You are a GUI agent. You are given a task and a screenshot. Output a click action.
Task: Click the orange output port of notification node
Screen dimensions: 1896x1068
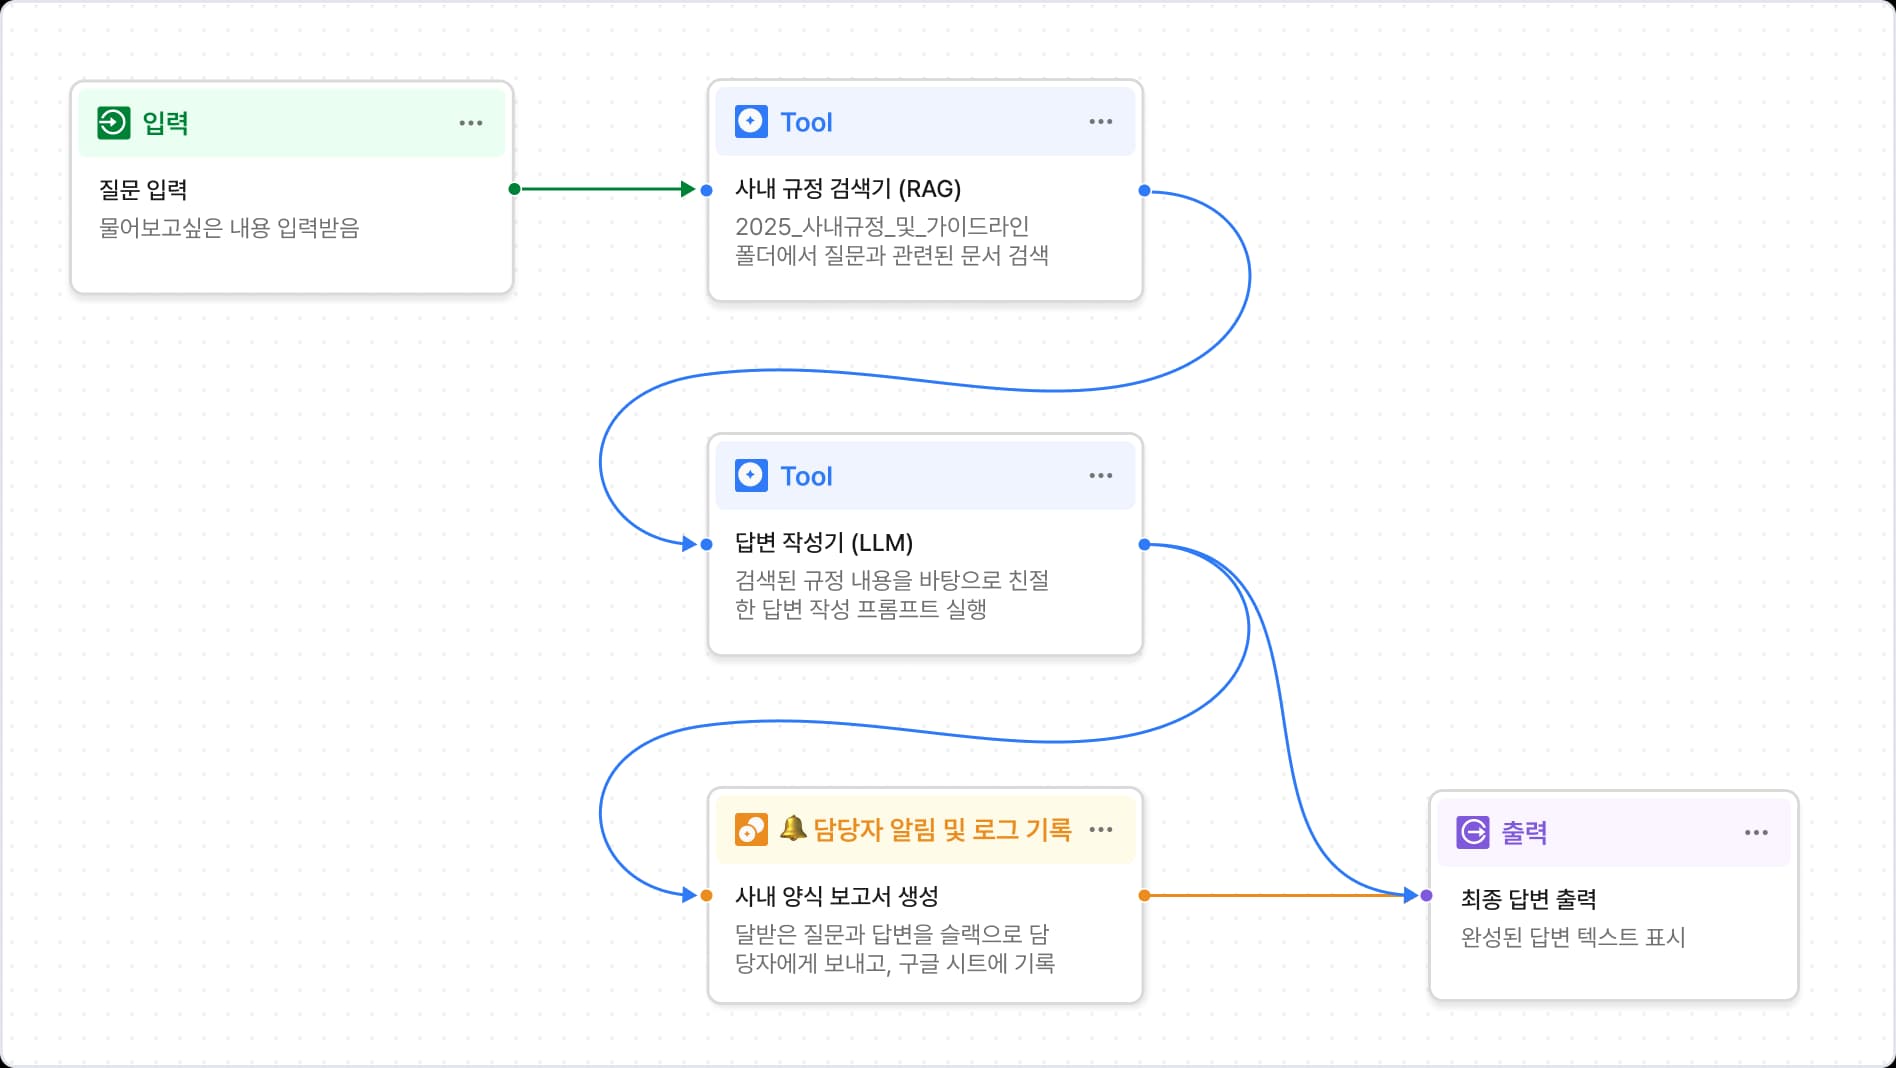pyautogui.click(x=1144, y=896)
